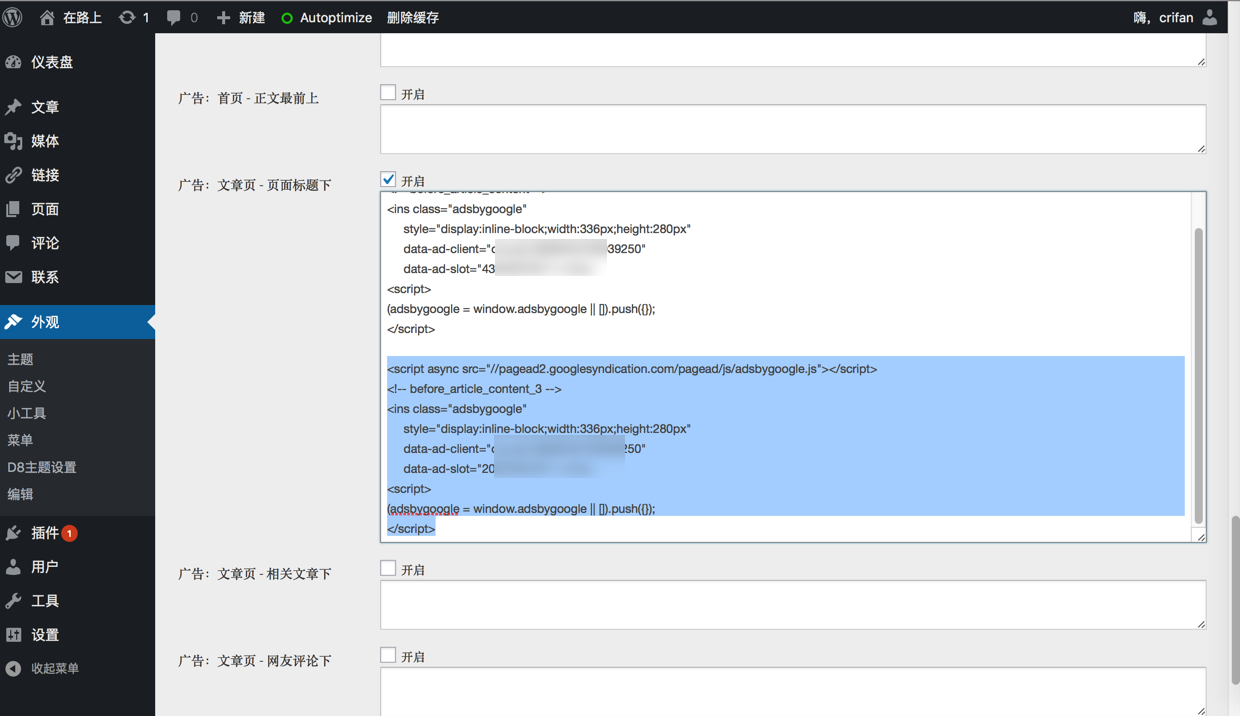Click the 评论 comment icon in sidebar
Viewport: 1240px width, 716px height.
coord(13,243)
